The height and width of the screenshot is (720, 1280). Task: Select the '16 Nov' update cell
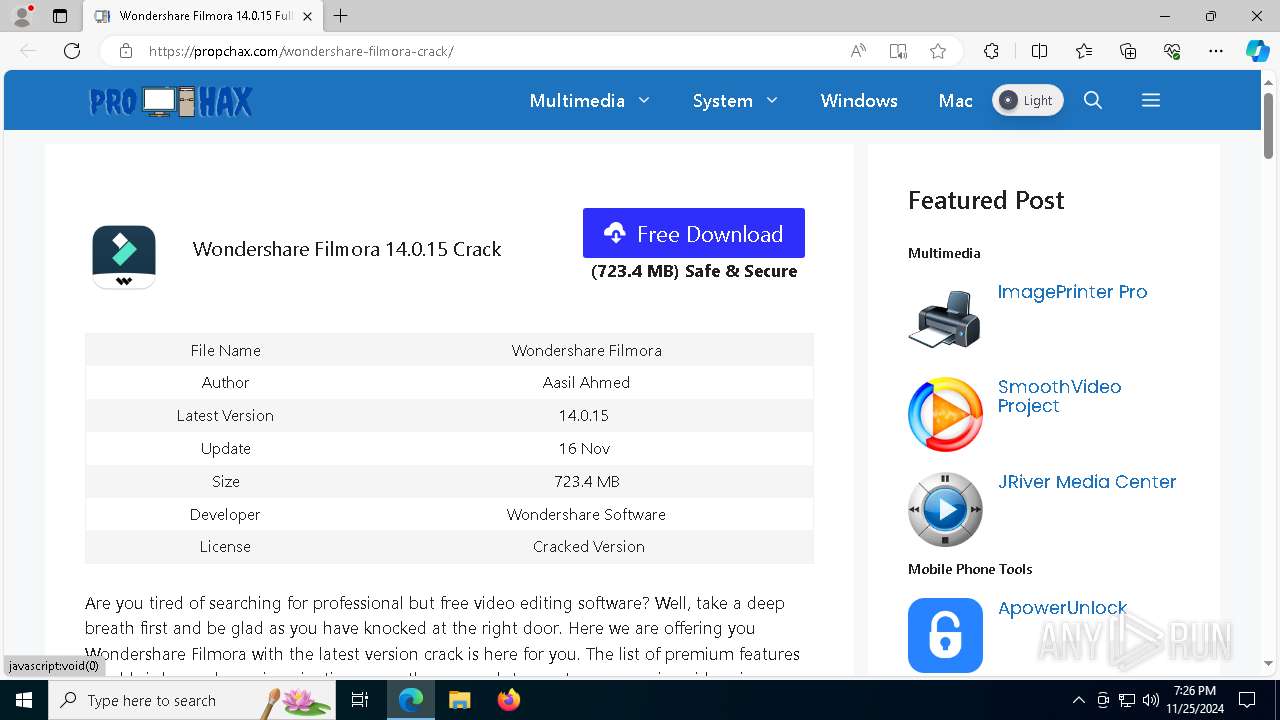click(x=584, y=448)
